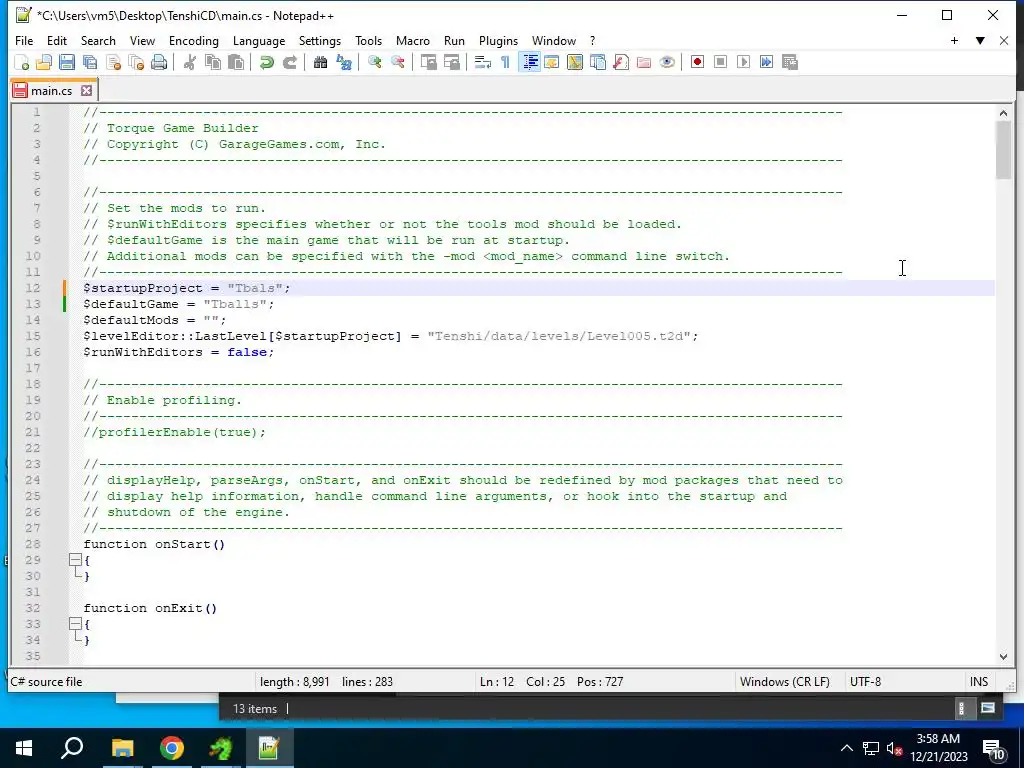
Task: Click the editor scrollbar down arrow
Action: 1003,657
